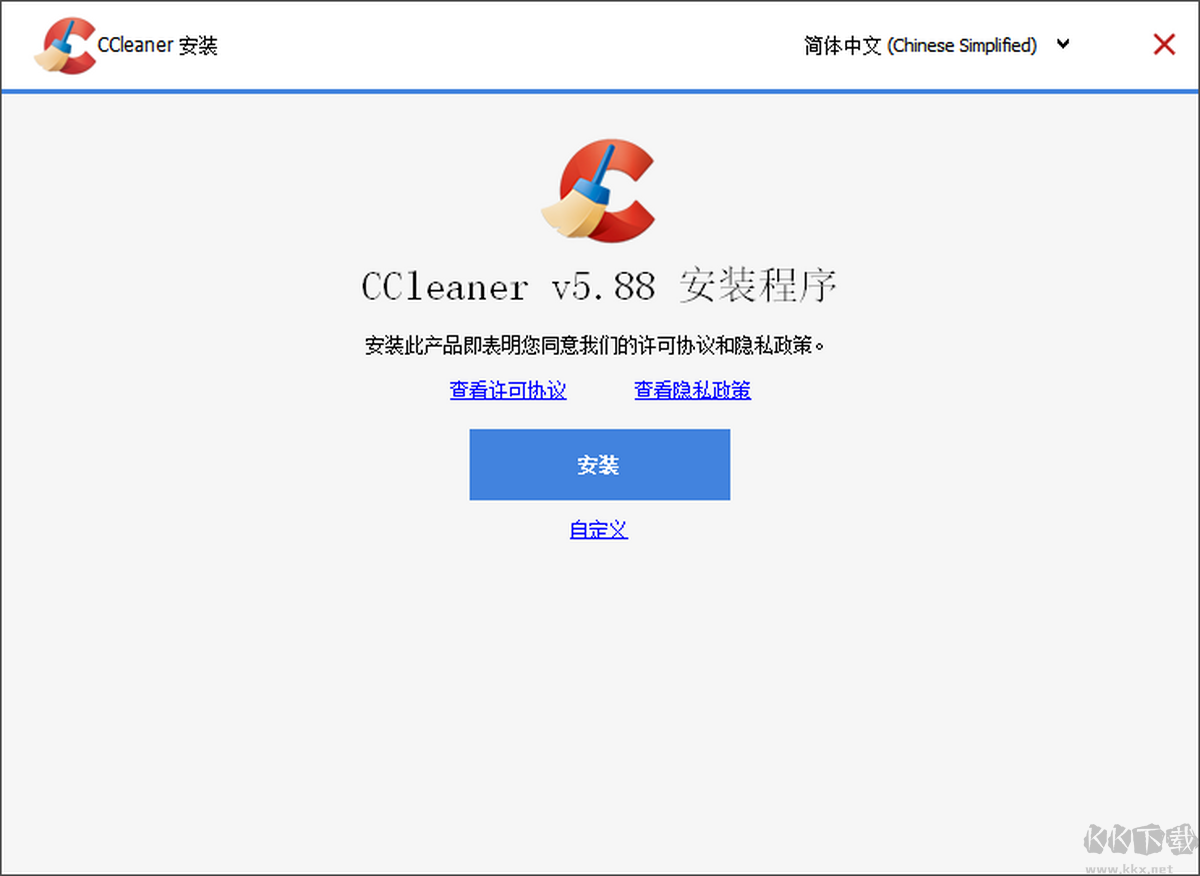The height and width of the screenshot is (876, 1200).
Task: Click the word 隐私政策 in consent sentence
Action: (769, 346)
